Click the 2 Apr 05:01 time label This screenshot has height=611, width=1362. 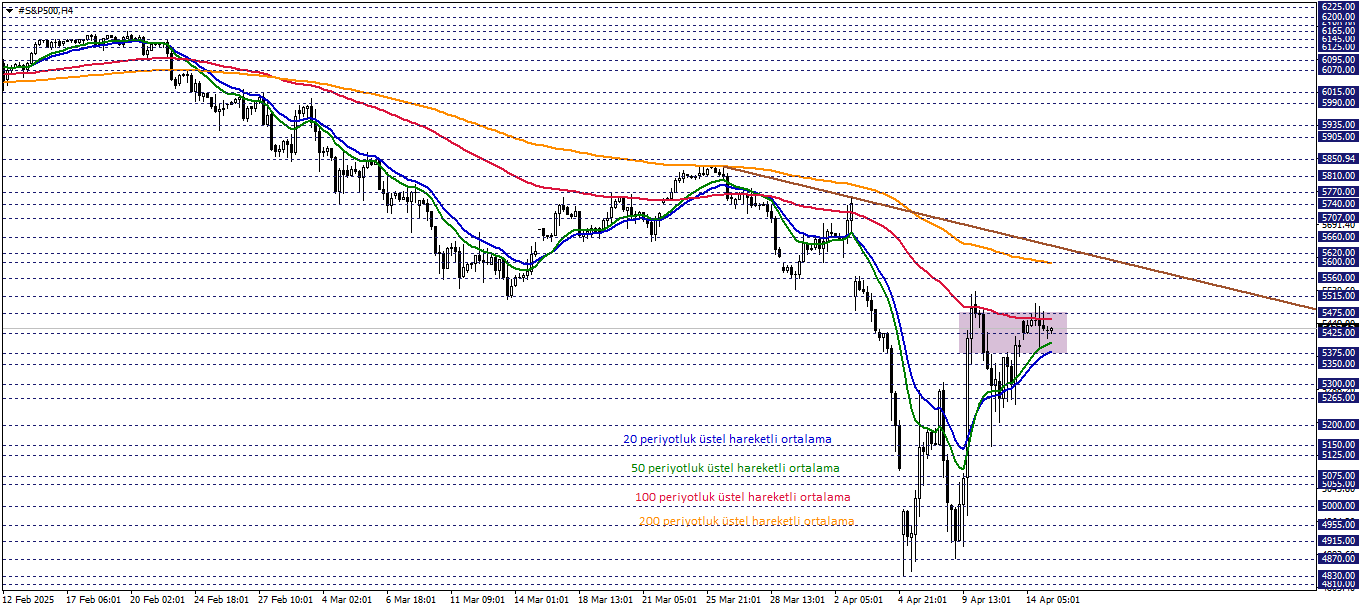click(x=859, y=600)
